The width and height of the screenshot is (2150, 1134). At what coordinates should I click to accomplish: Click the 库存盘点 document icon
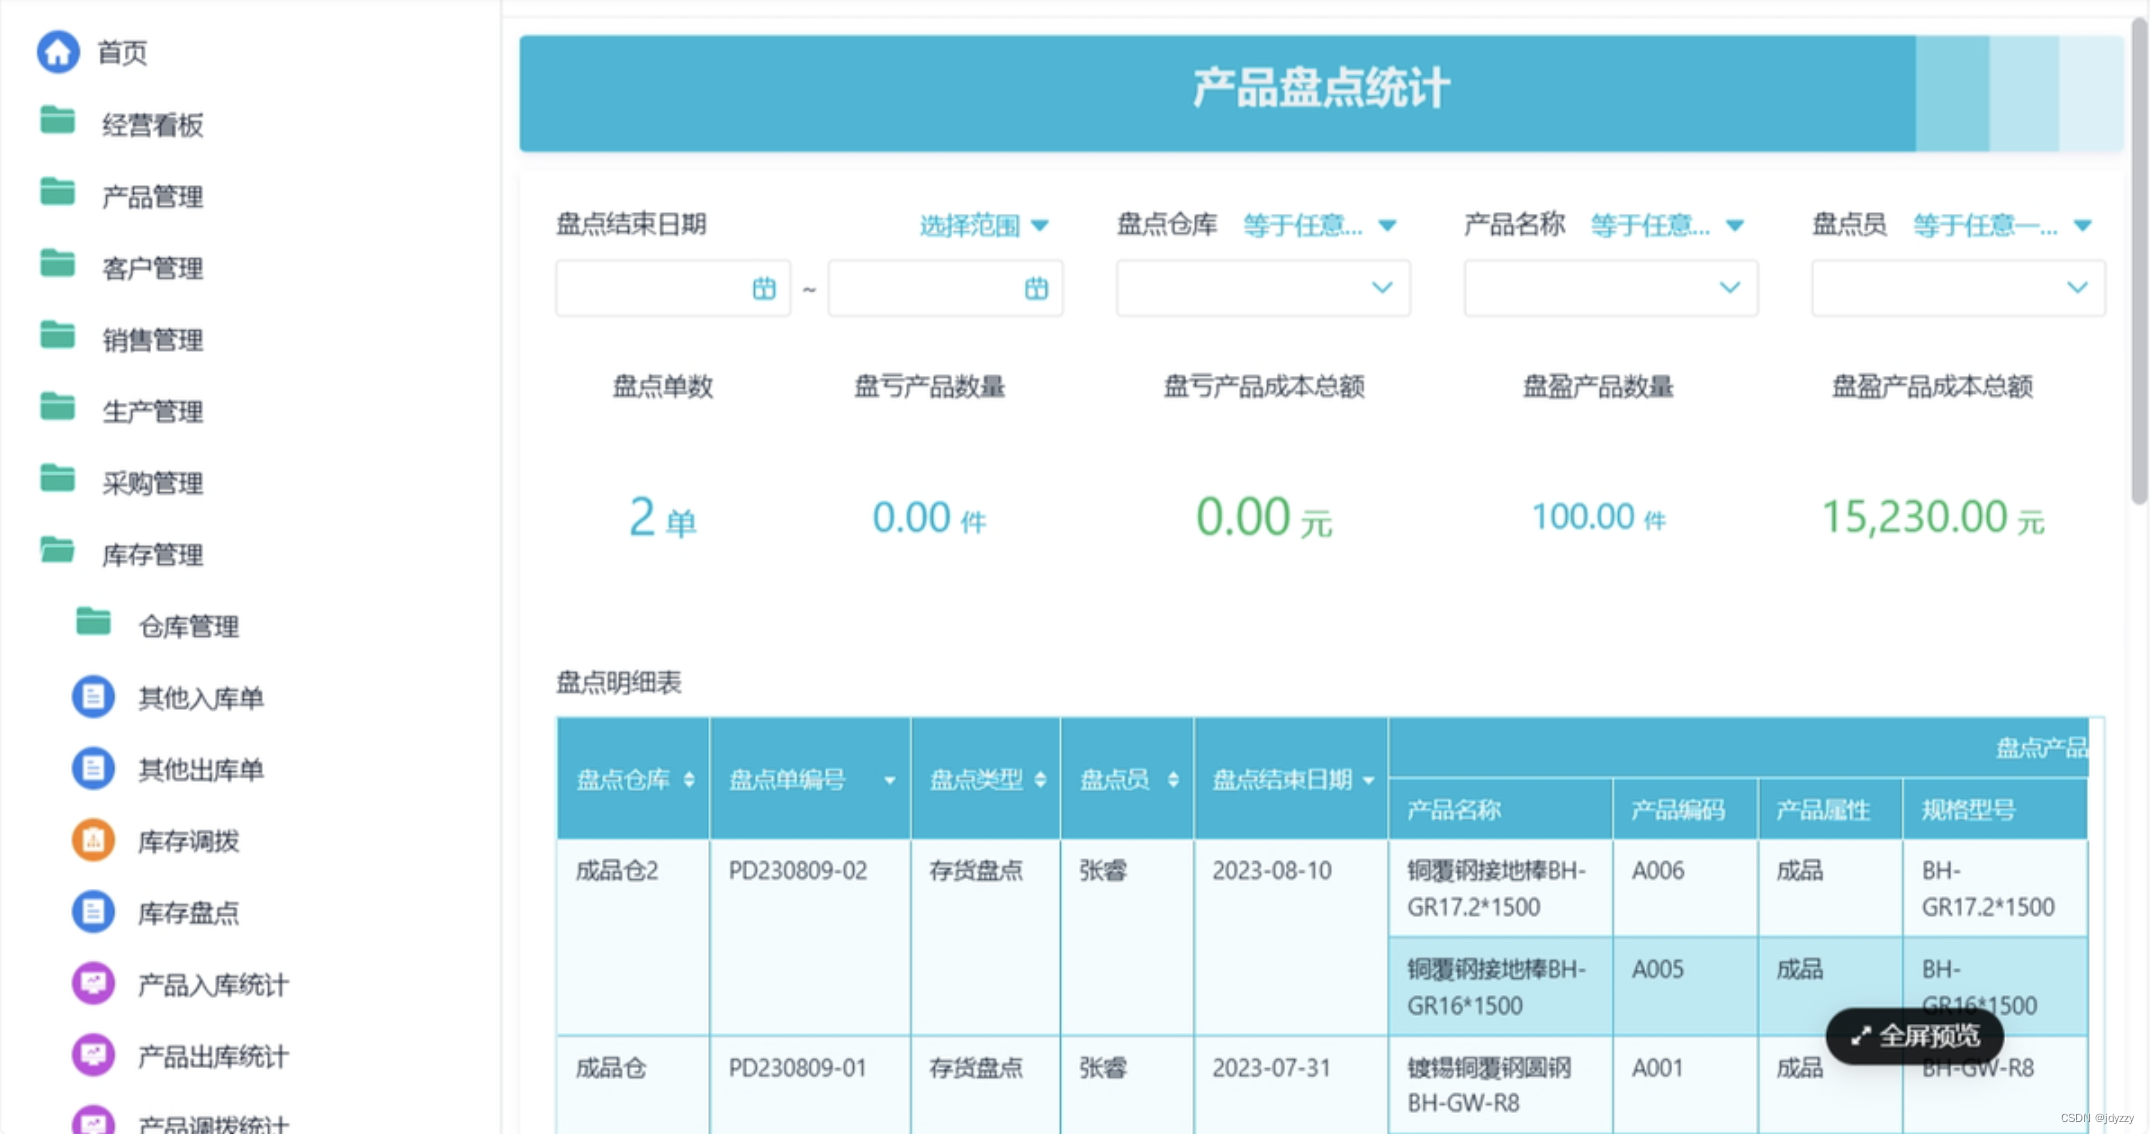[x=93, y=912]
